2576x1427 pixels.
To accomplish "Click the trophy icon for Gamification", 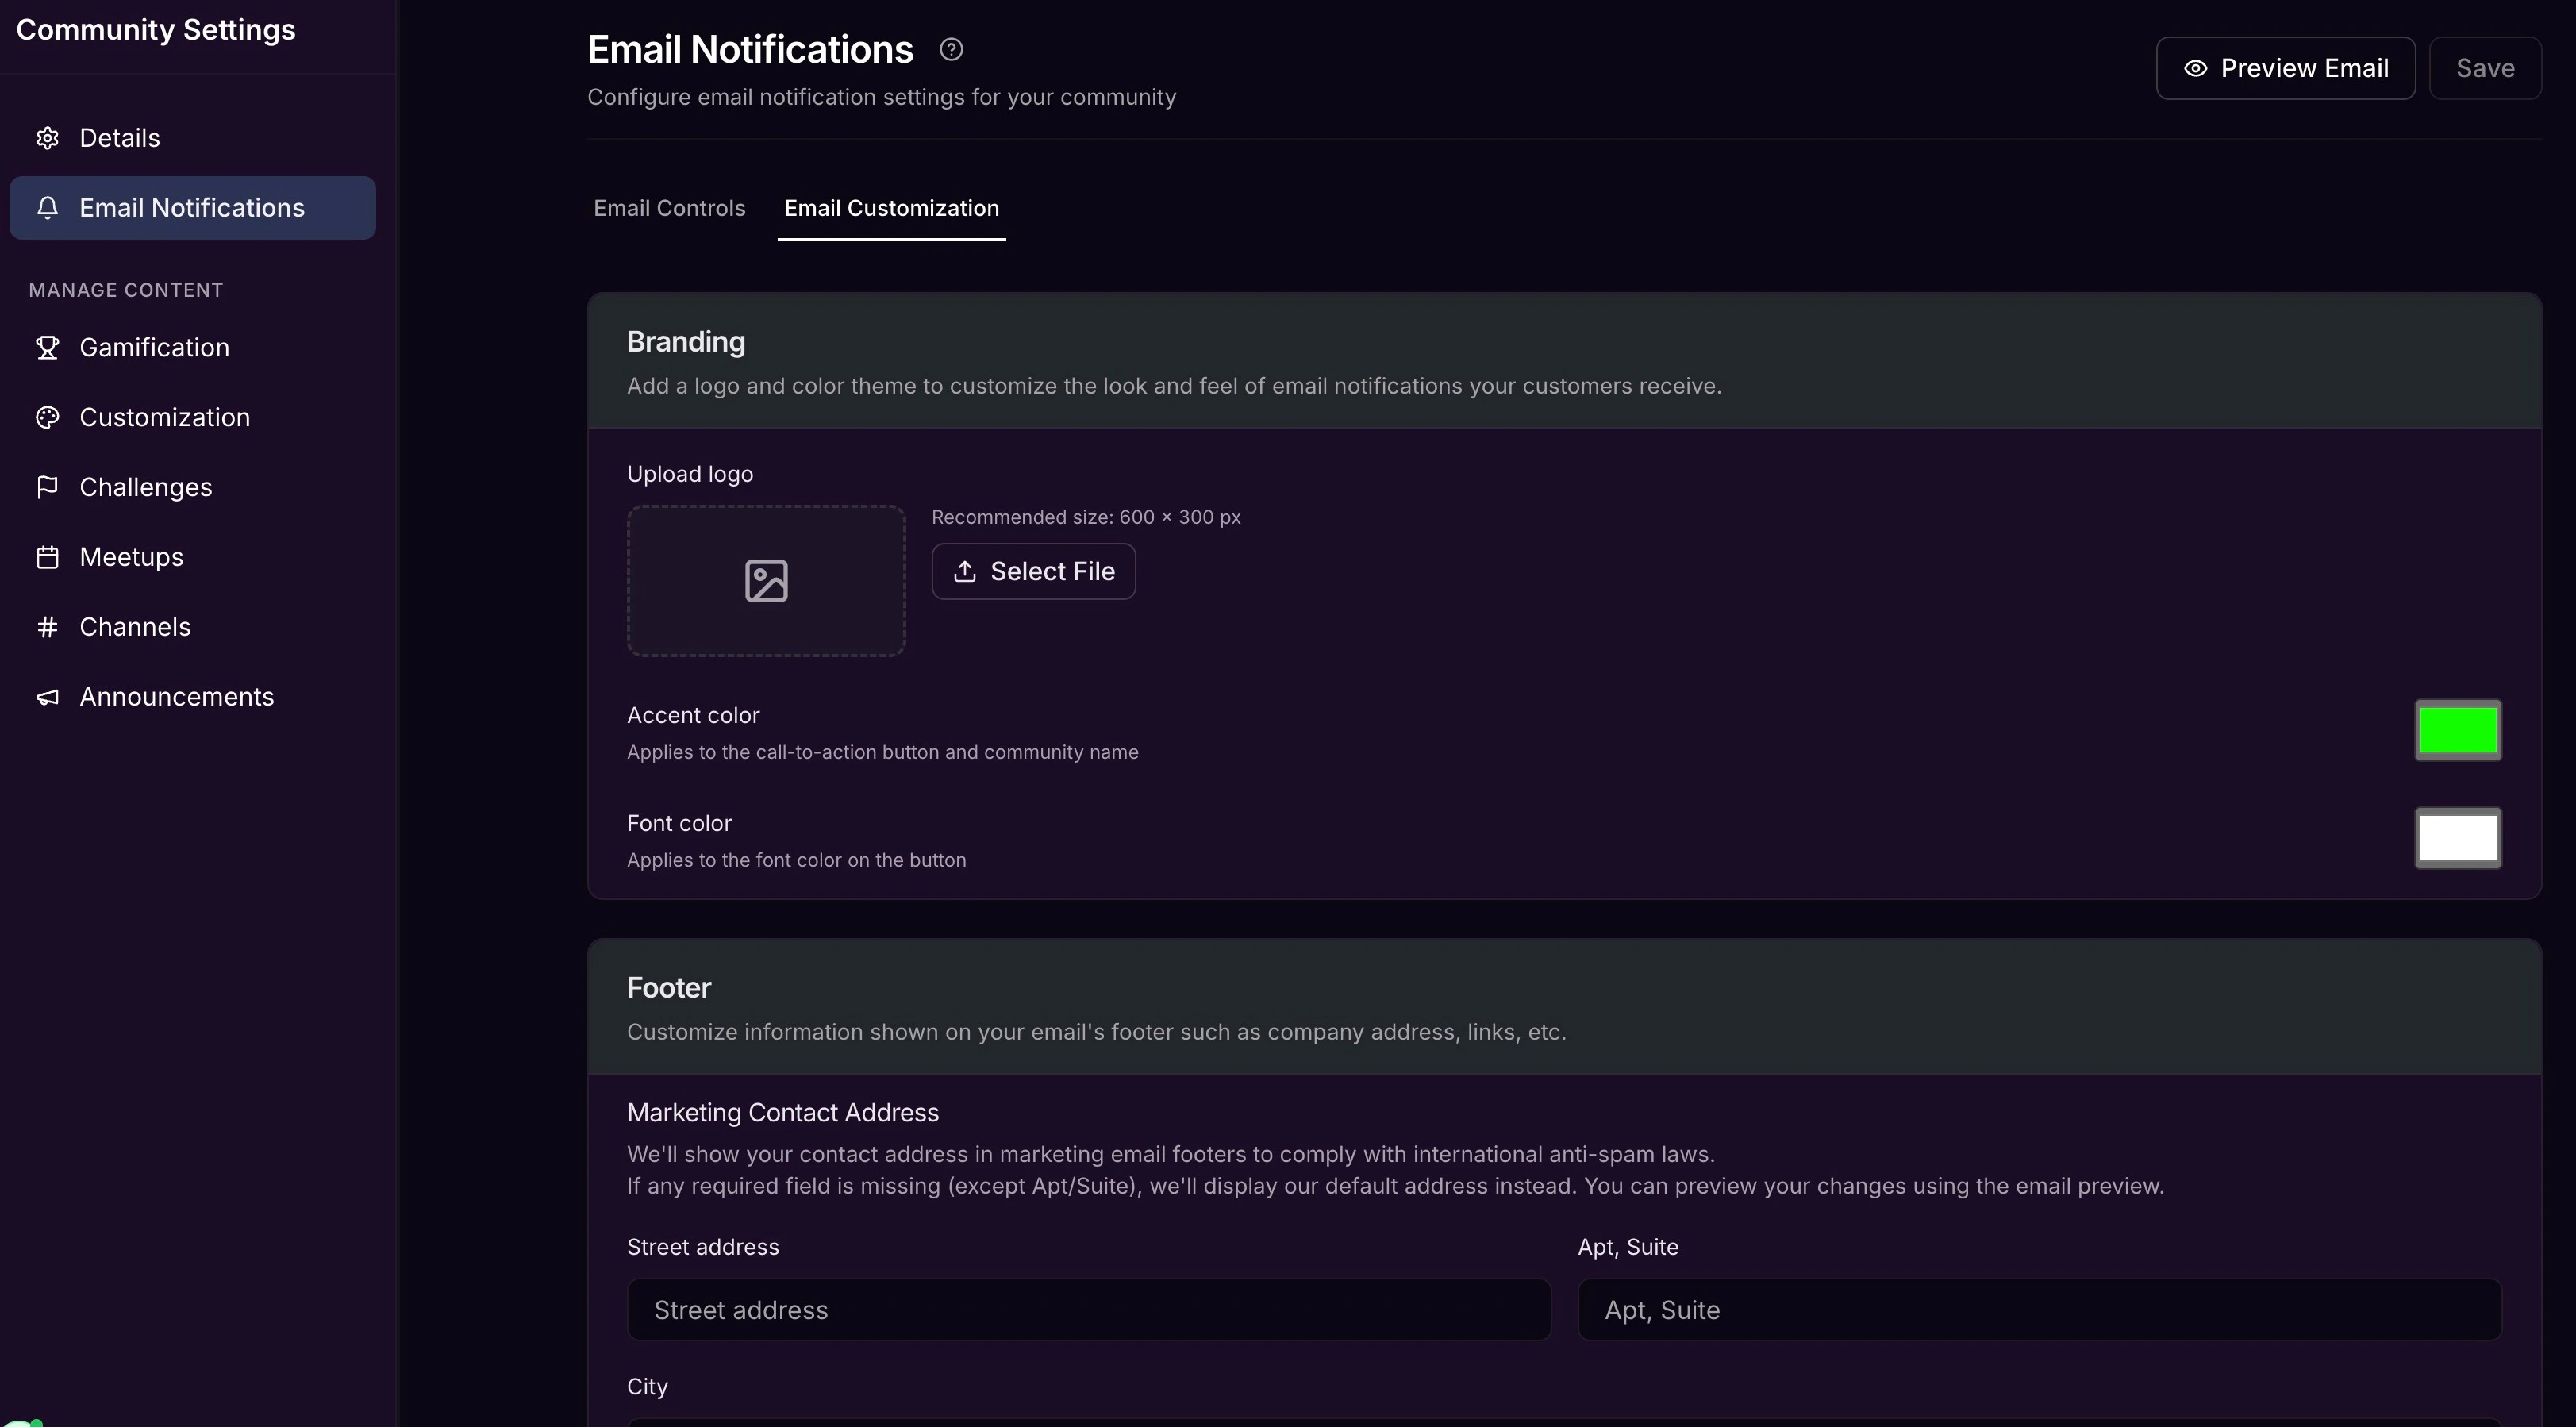I will pyautogui.click(x=47, y=347).
